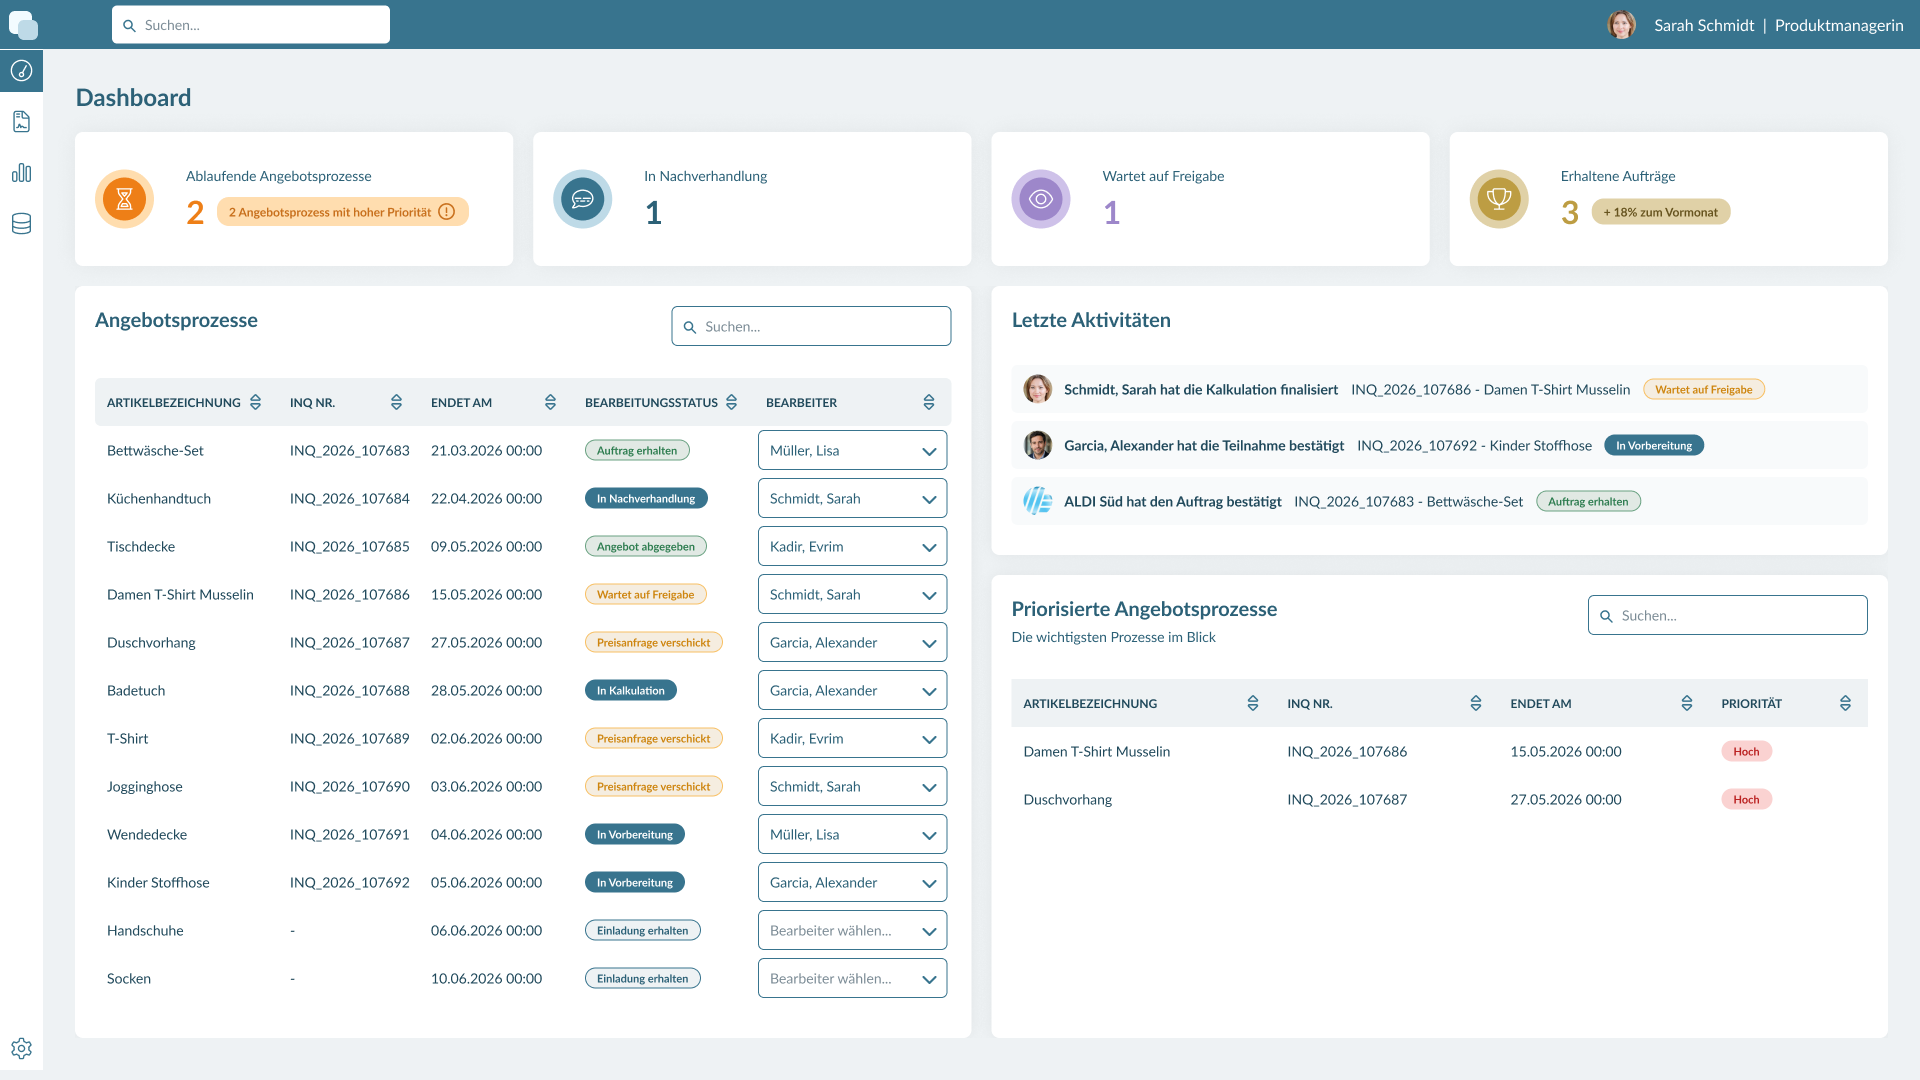The width and height of the screenshot is (1920, 1080).
Task: Sort prioritized table by Priorität
Action: tap(1845, 703)
